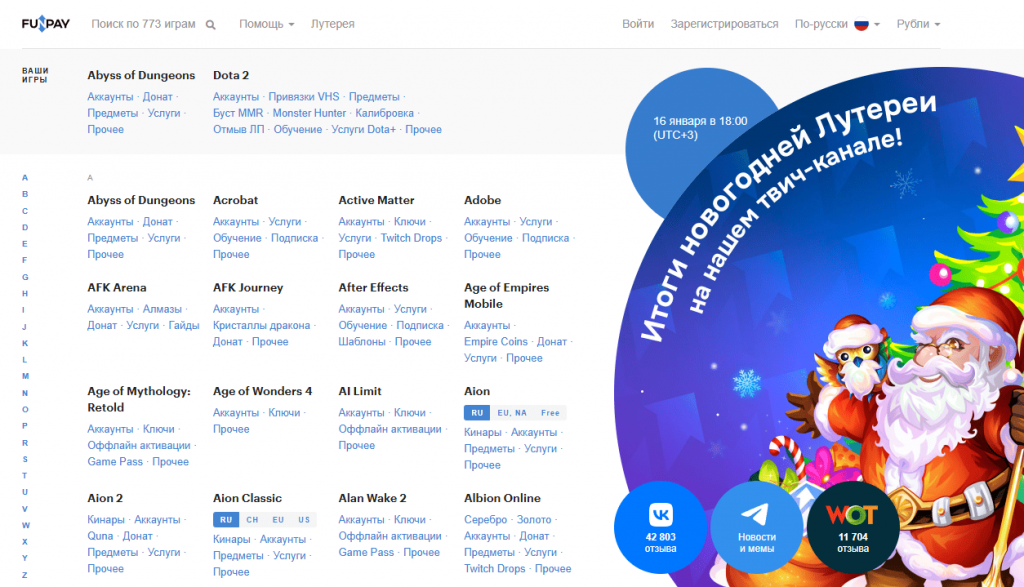The width and height of the screenshot is (1024, 587).
Task: Jump to letter Z in alphabet index
Action: point(25,574)
